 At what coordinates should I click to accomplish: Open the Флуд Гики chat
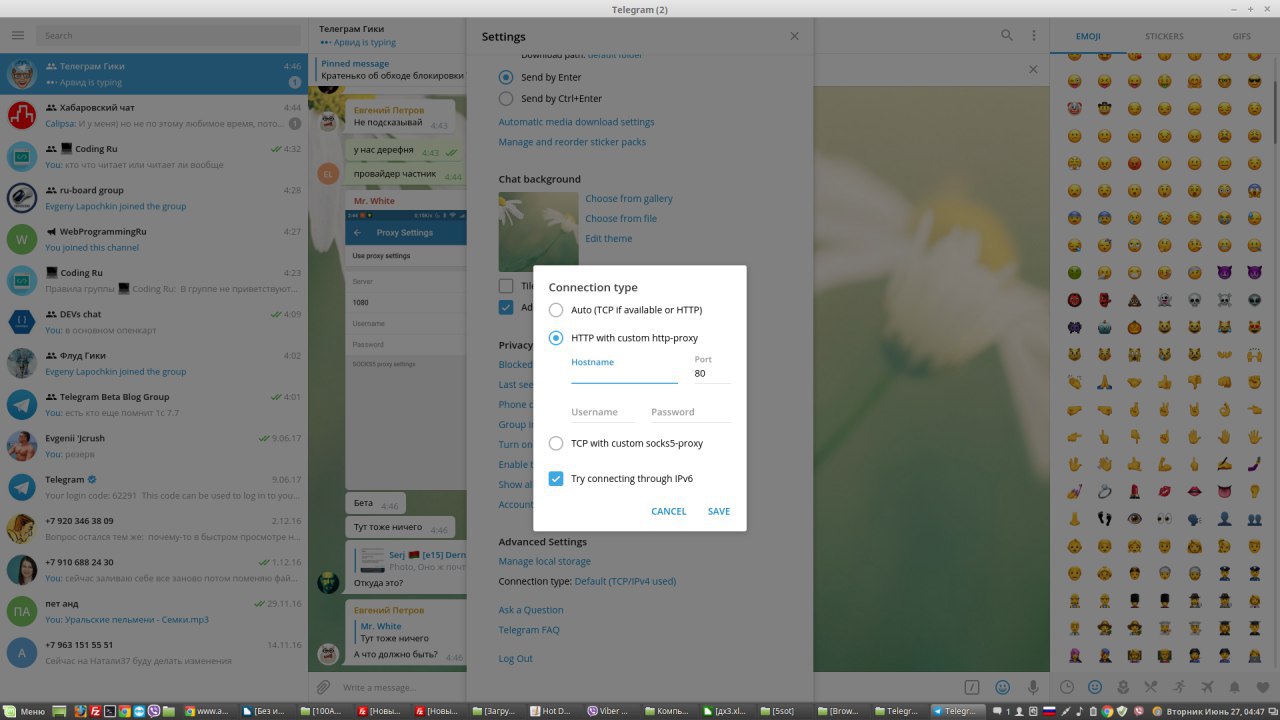tap(154, 364)
